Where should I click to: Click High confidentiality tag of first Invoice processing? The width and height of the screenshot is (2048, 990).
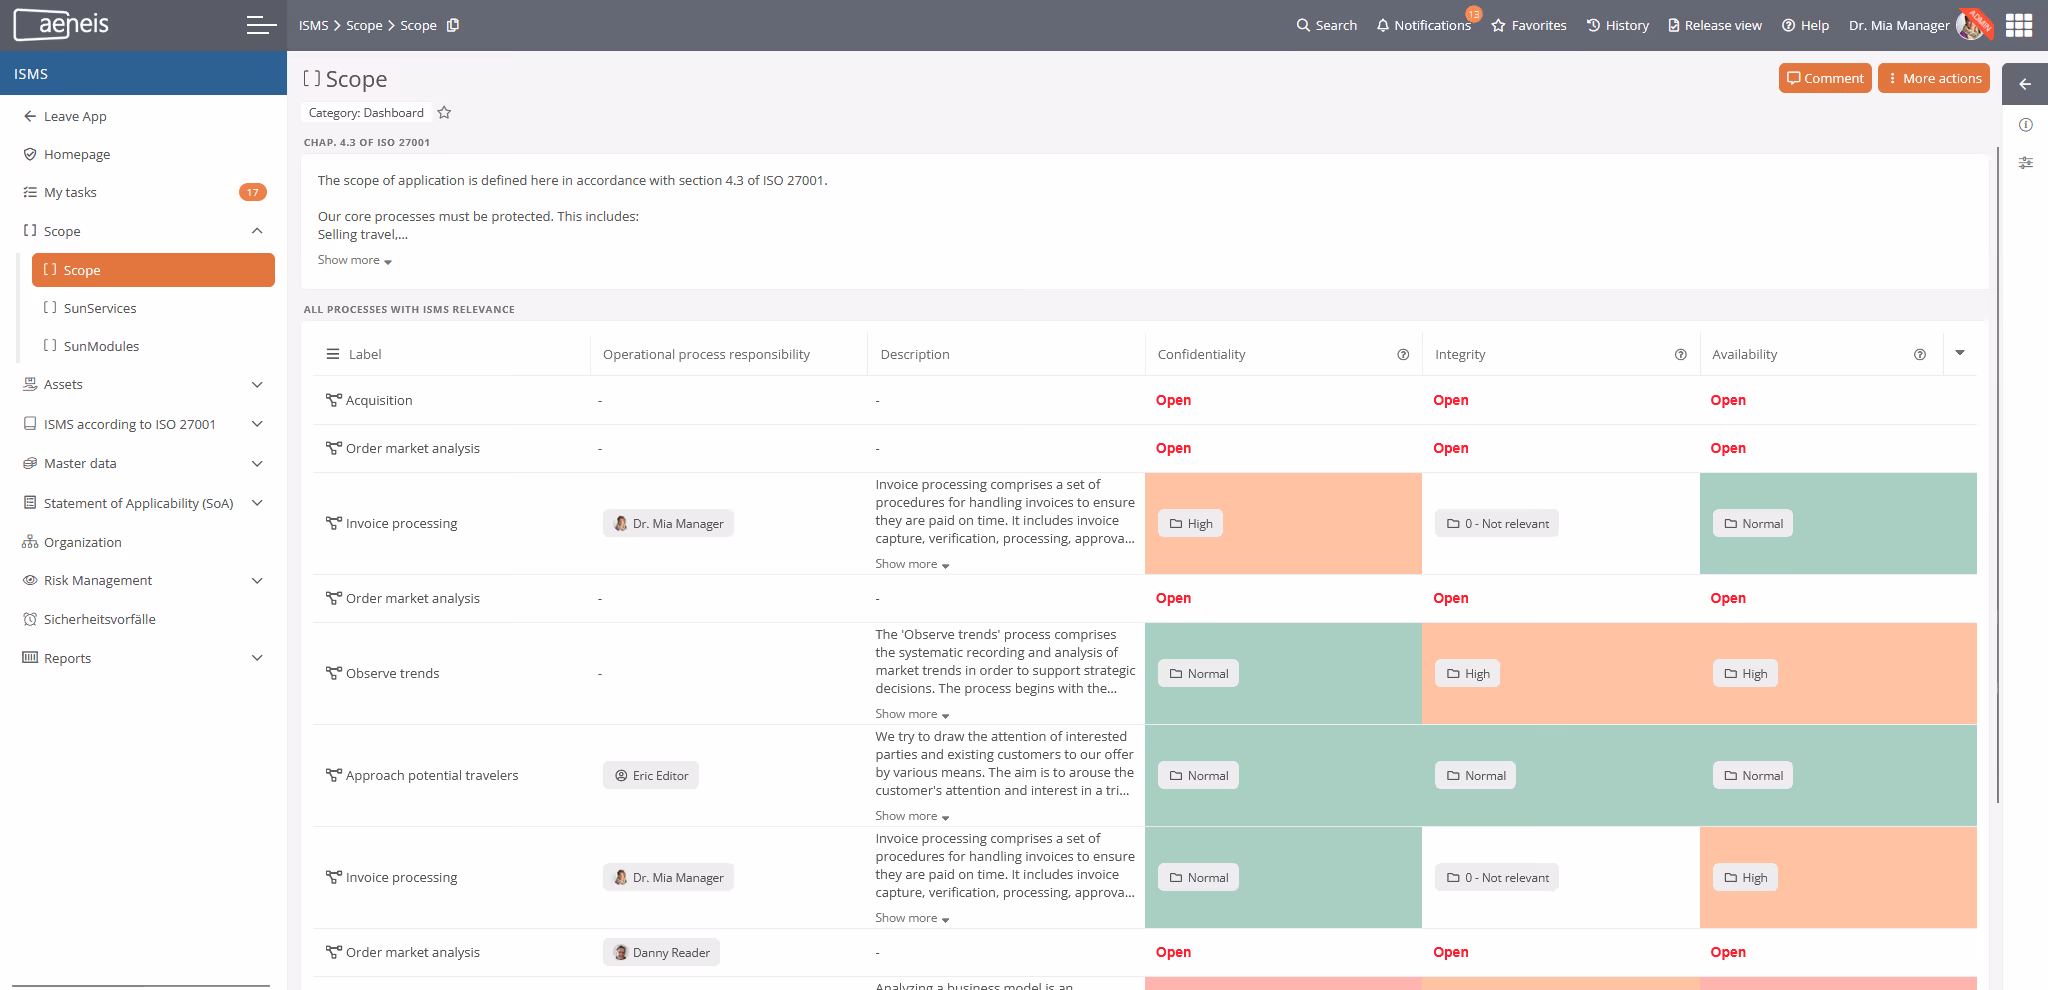click(x=1190, y=523)
